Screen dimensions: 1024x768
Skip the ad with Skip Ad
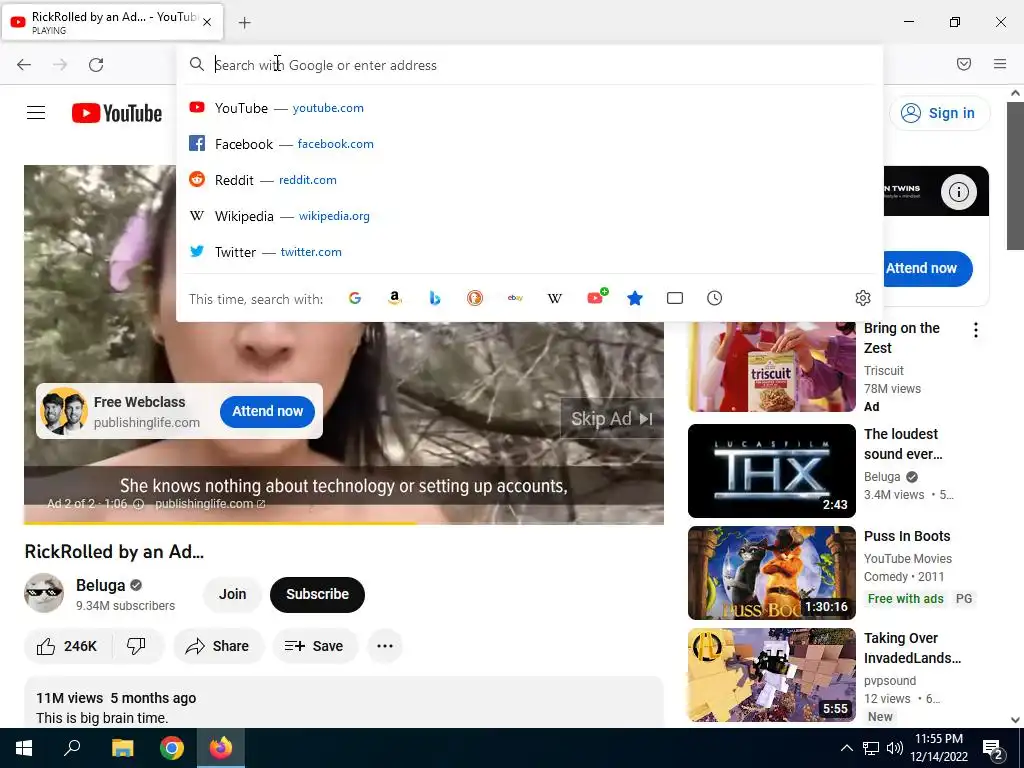point(612,419)
